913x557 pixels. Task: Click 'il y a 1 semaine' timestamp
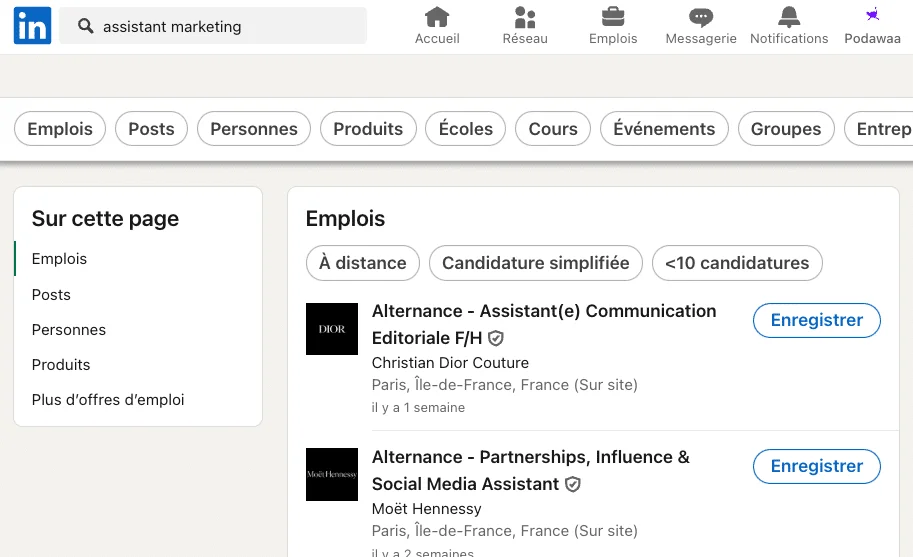(418, 407)
